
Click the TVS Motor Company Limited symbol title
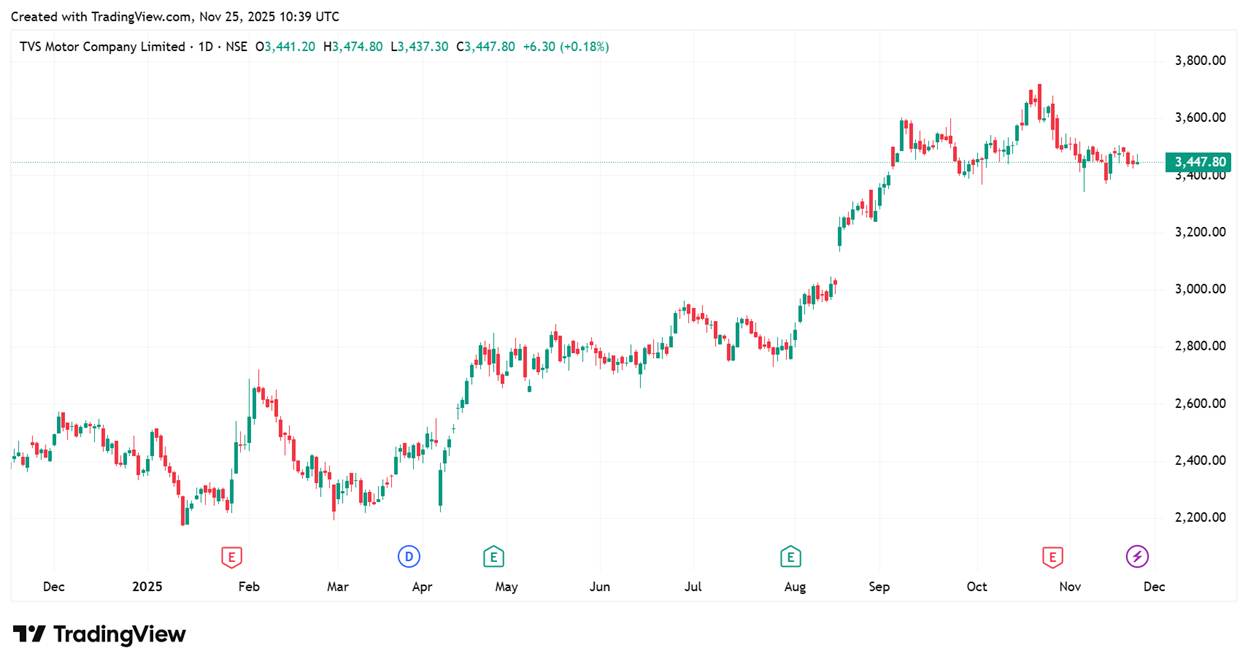click(103, 47)
